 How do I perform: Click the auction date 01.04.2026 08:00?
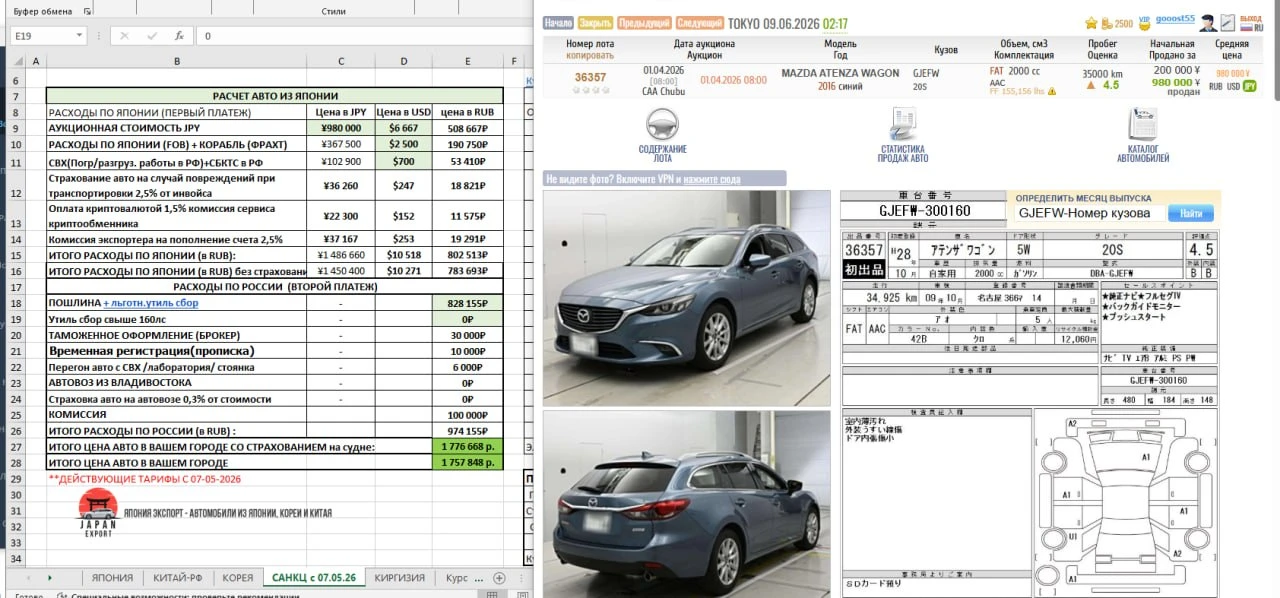pos(734,80)
